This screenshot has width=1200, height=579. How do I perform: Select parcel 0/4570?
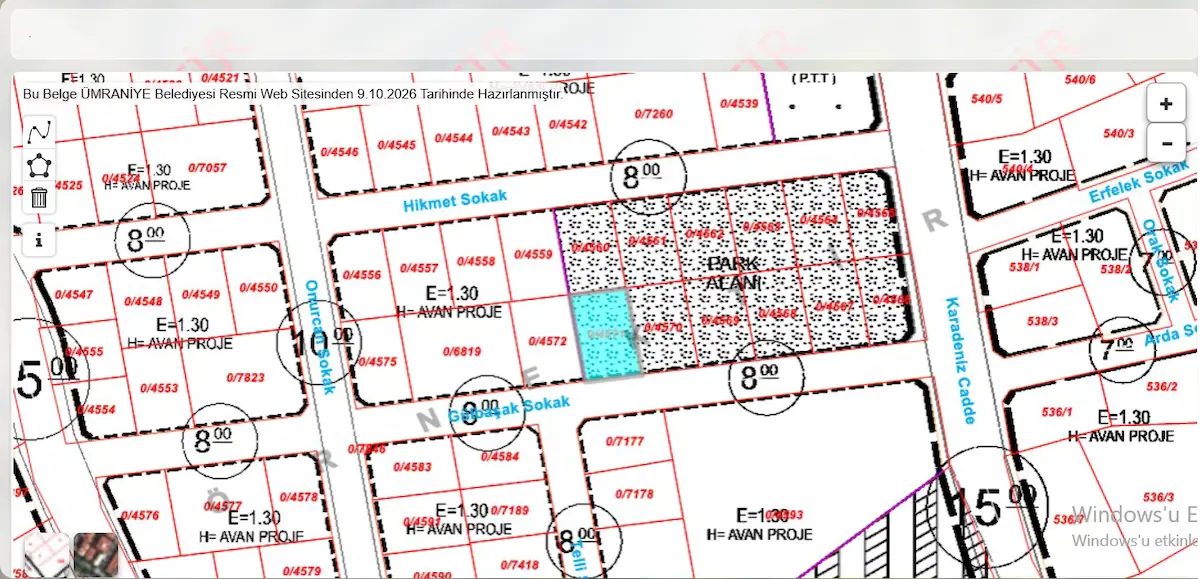click(662, 327)
